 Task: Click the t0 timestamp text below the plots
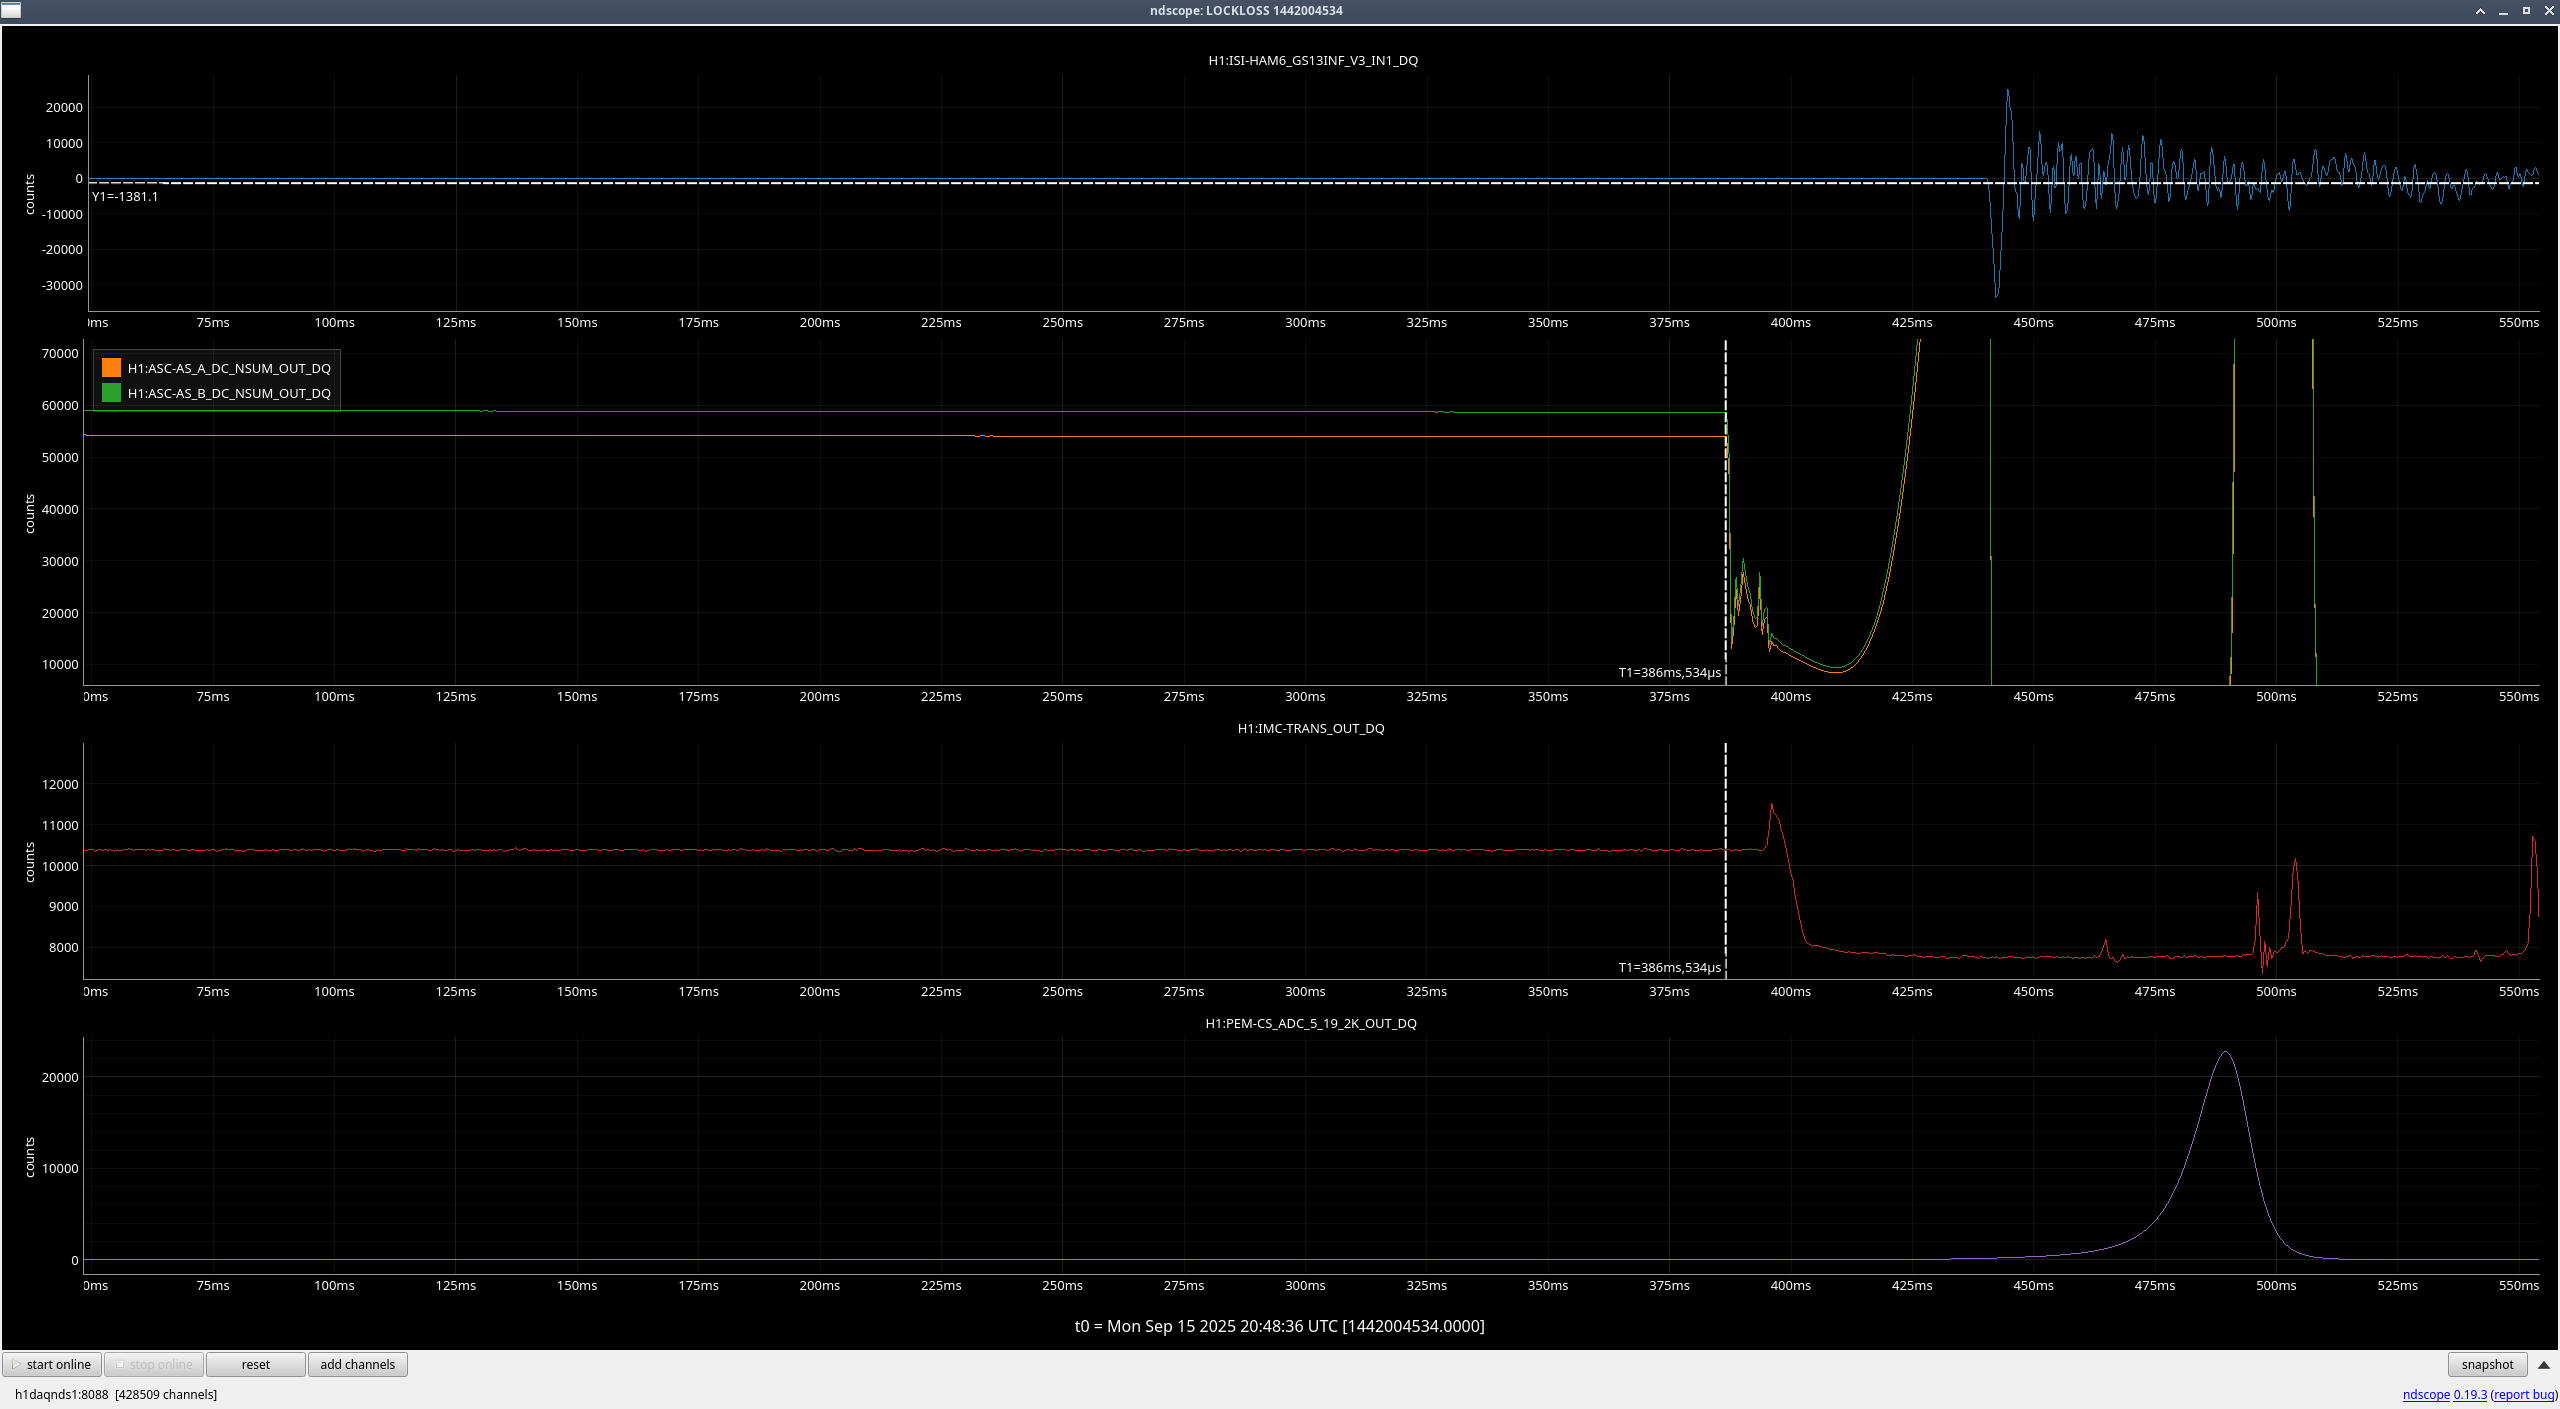point(1280,1326)
